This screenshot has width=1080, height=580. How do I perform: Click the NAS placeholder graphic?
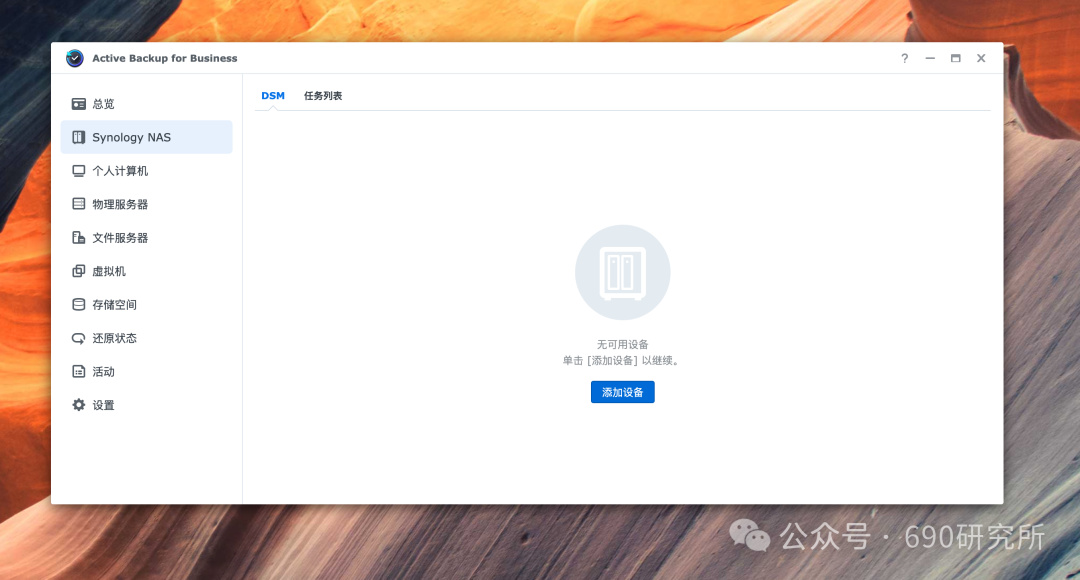click(623, 272)
